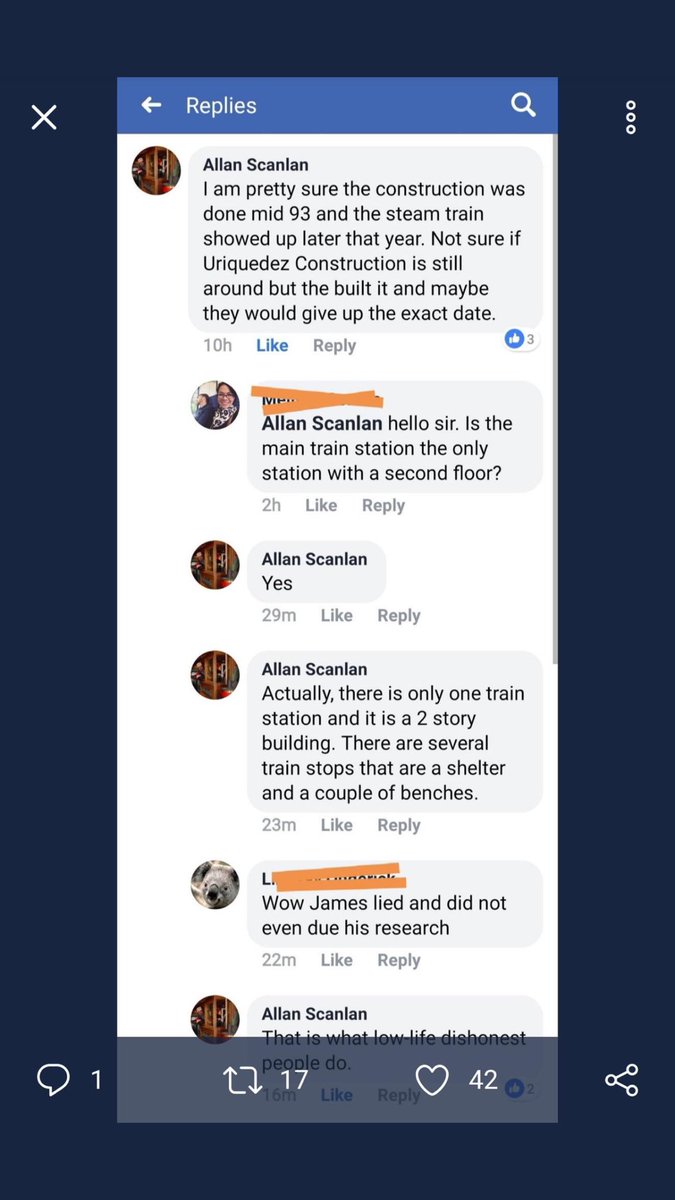Click the scrollbar beside the replies list
Screen dimensions: 675x1200
pos(554,400)
